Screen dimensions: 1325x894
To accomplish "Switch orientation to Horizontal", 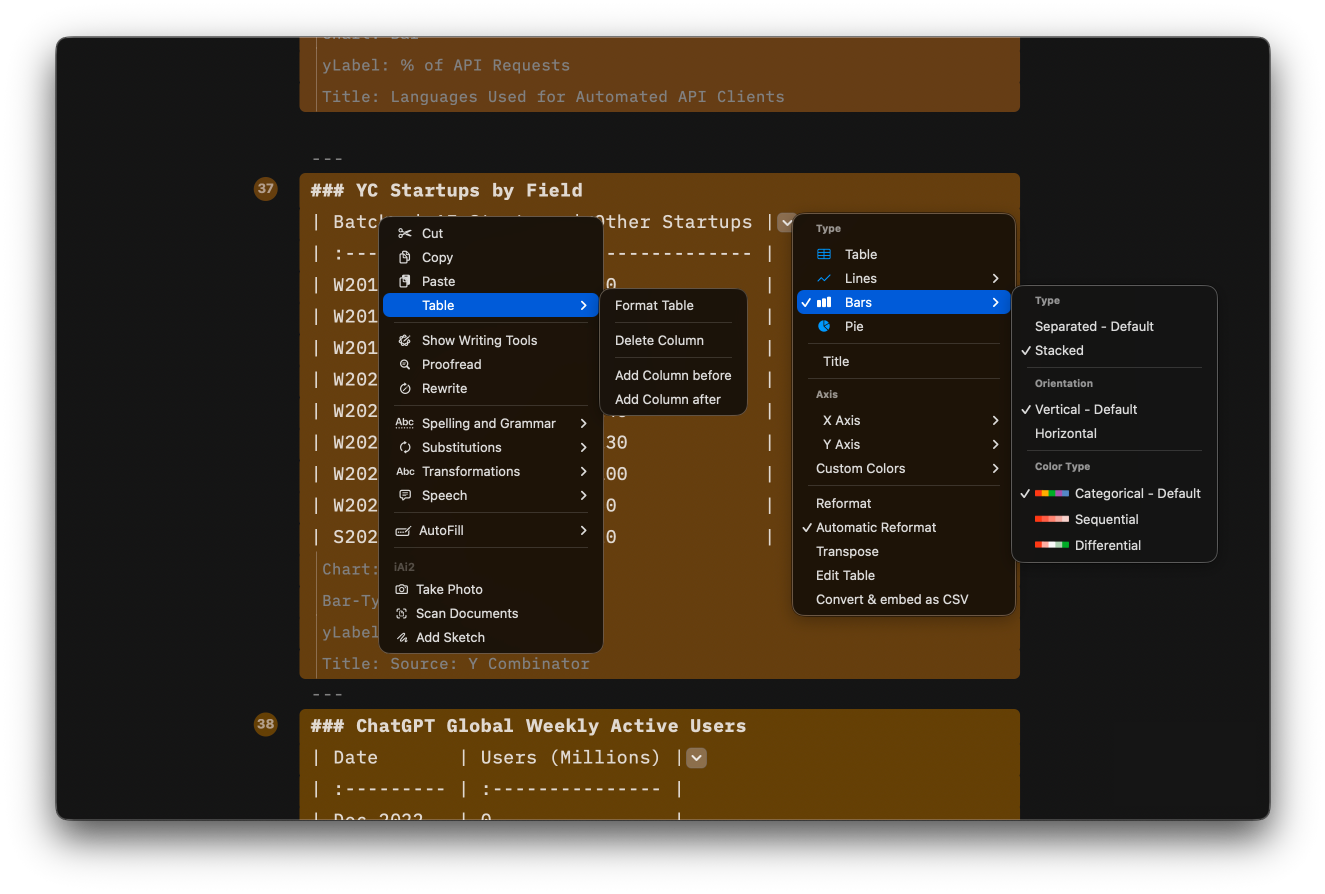I will (x=1065, y=433).
